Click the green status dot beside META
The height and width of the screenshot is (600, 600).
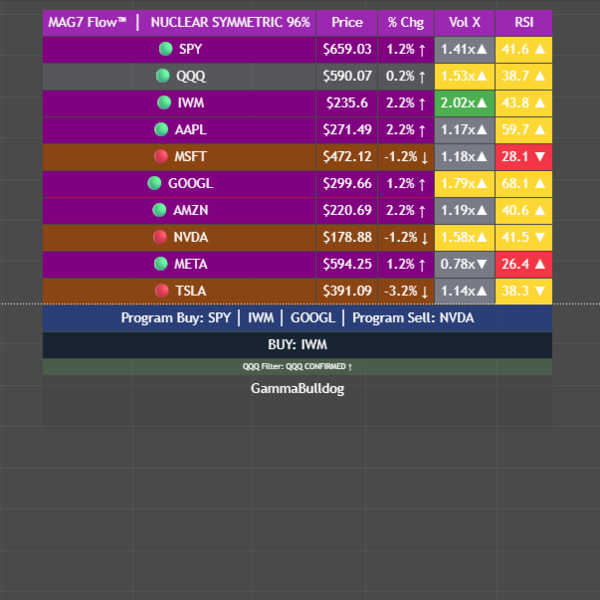tap(161, 264)
